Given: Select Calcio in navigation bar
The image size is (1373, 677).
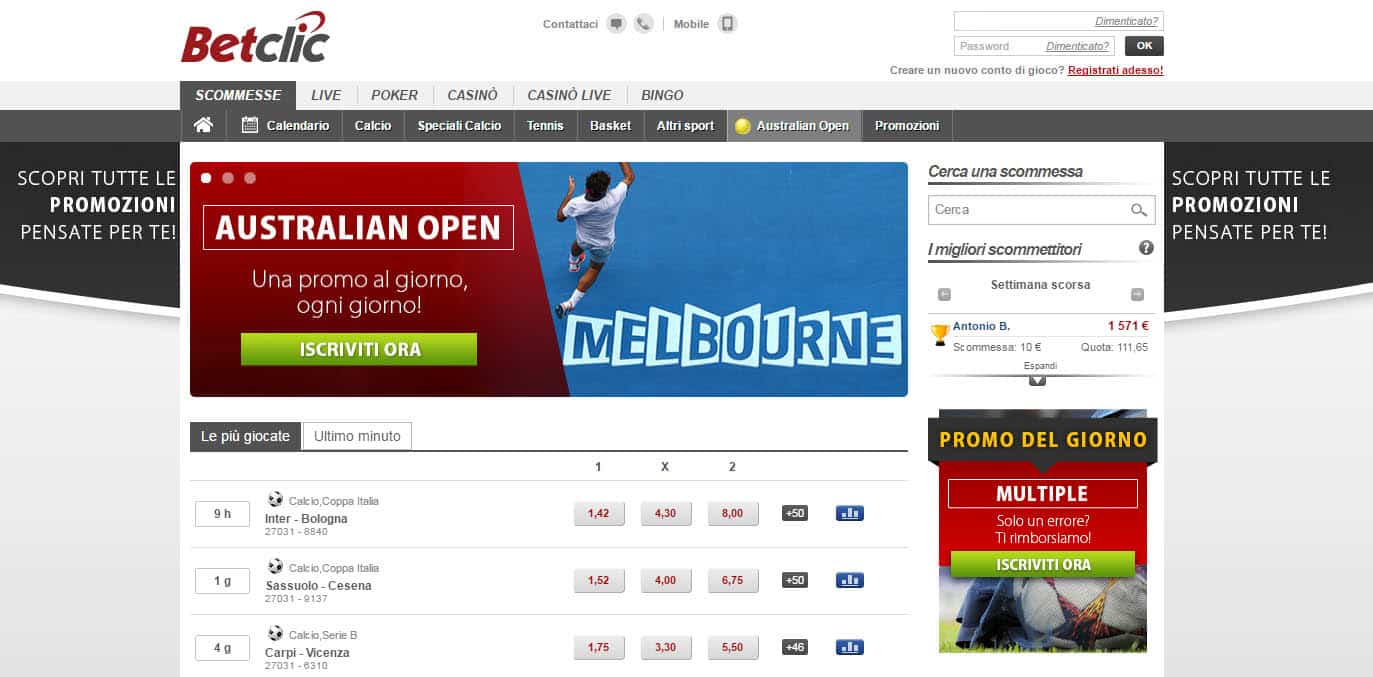Looking at the screenshot, I should [373, 126].
